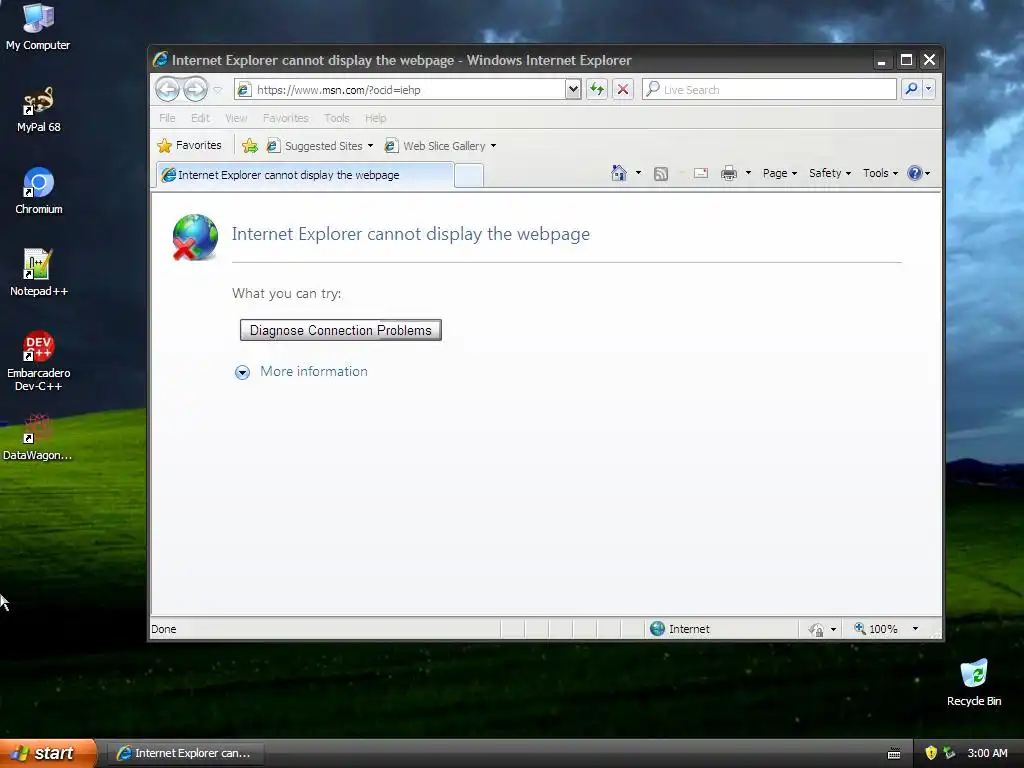This screenshot has height=768, width=1024.
Task: Click the IE logo in title bar
Action: click(160, 59)
